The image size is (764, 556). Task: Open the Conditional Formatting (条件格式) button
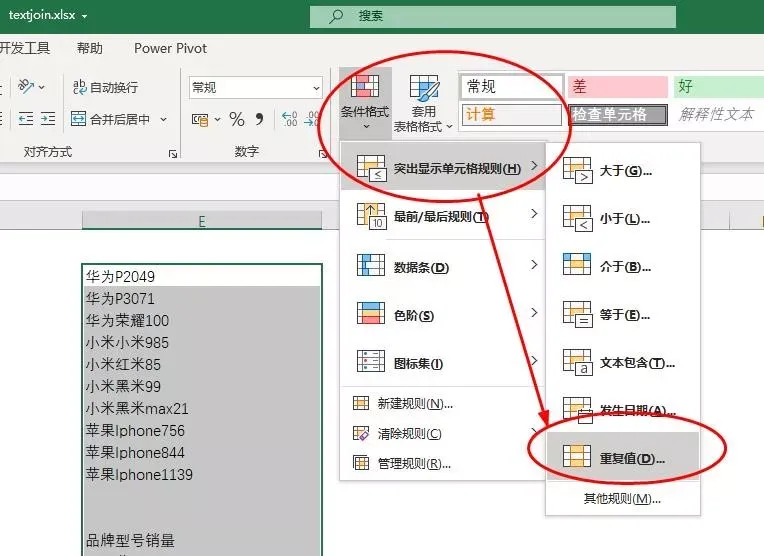tap(365, 103)
